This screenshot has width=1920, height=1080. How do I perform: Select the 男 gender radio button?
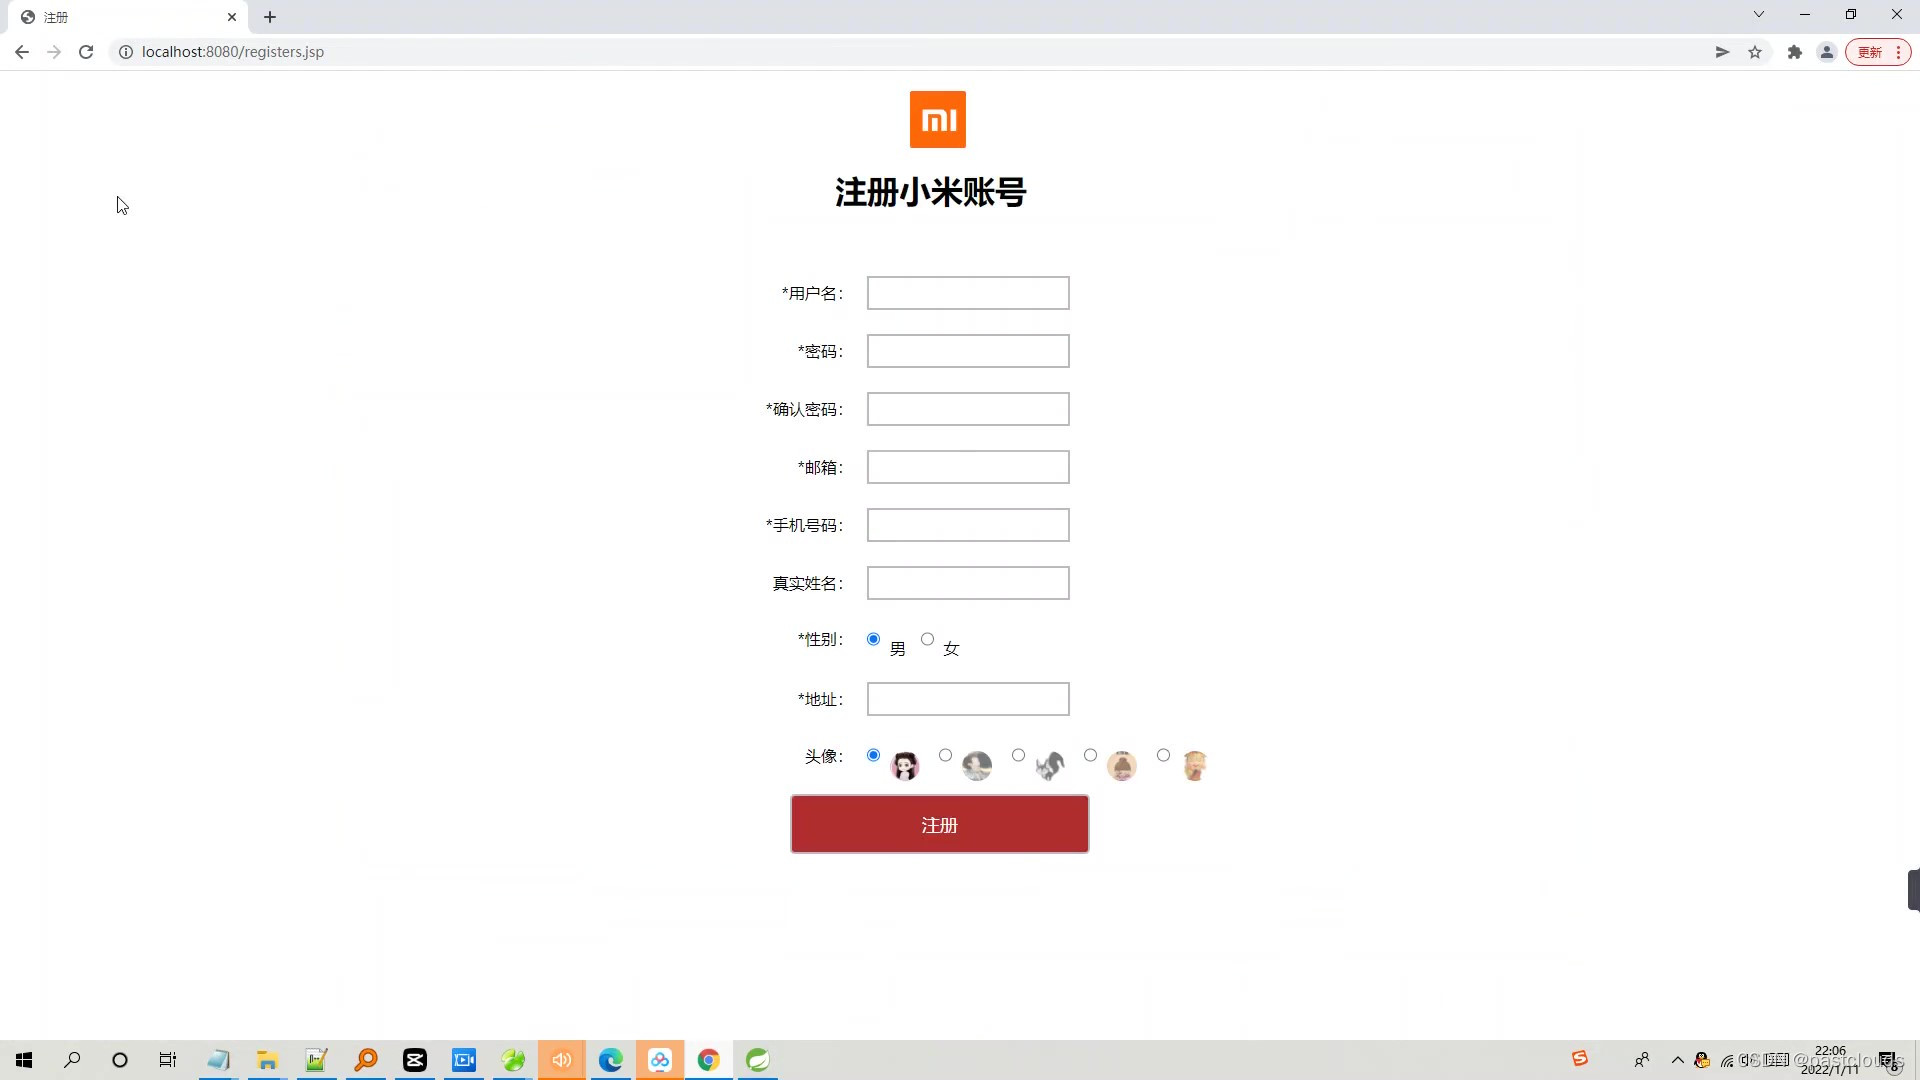pyautogui.click(x=873, y=639)
